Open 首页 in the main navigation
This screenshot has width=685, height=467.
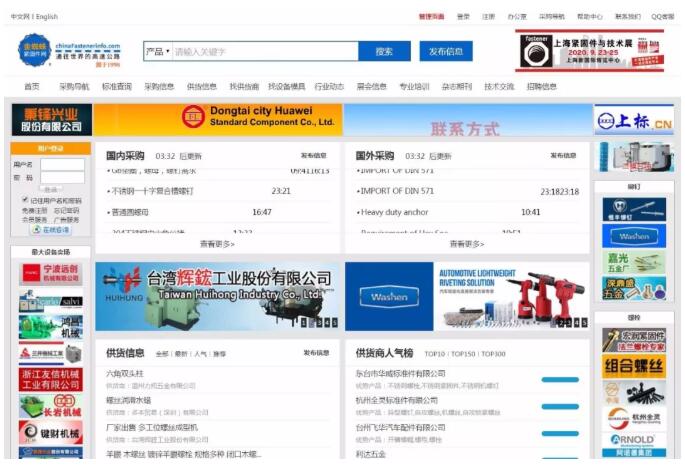[31, 86]
